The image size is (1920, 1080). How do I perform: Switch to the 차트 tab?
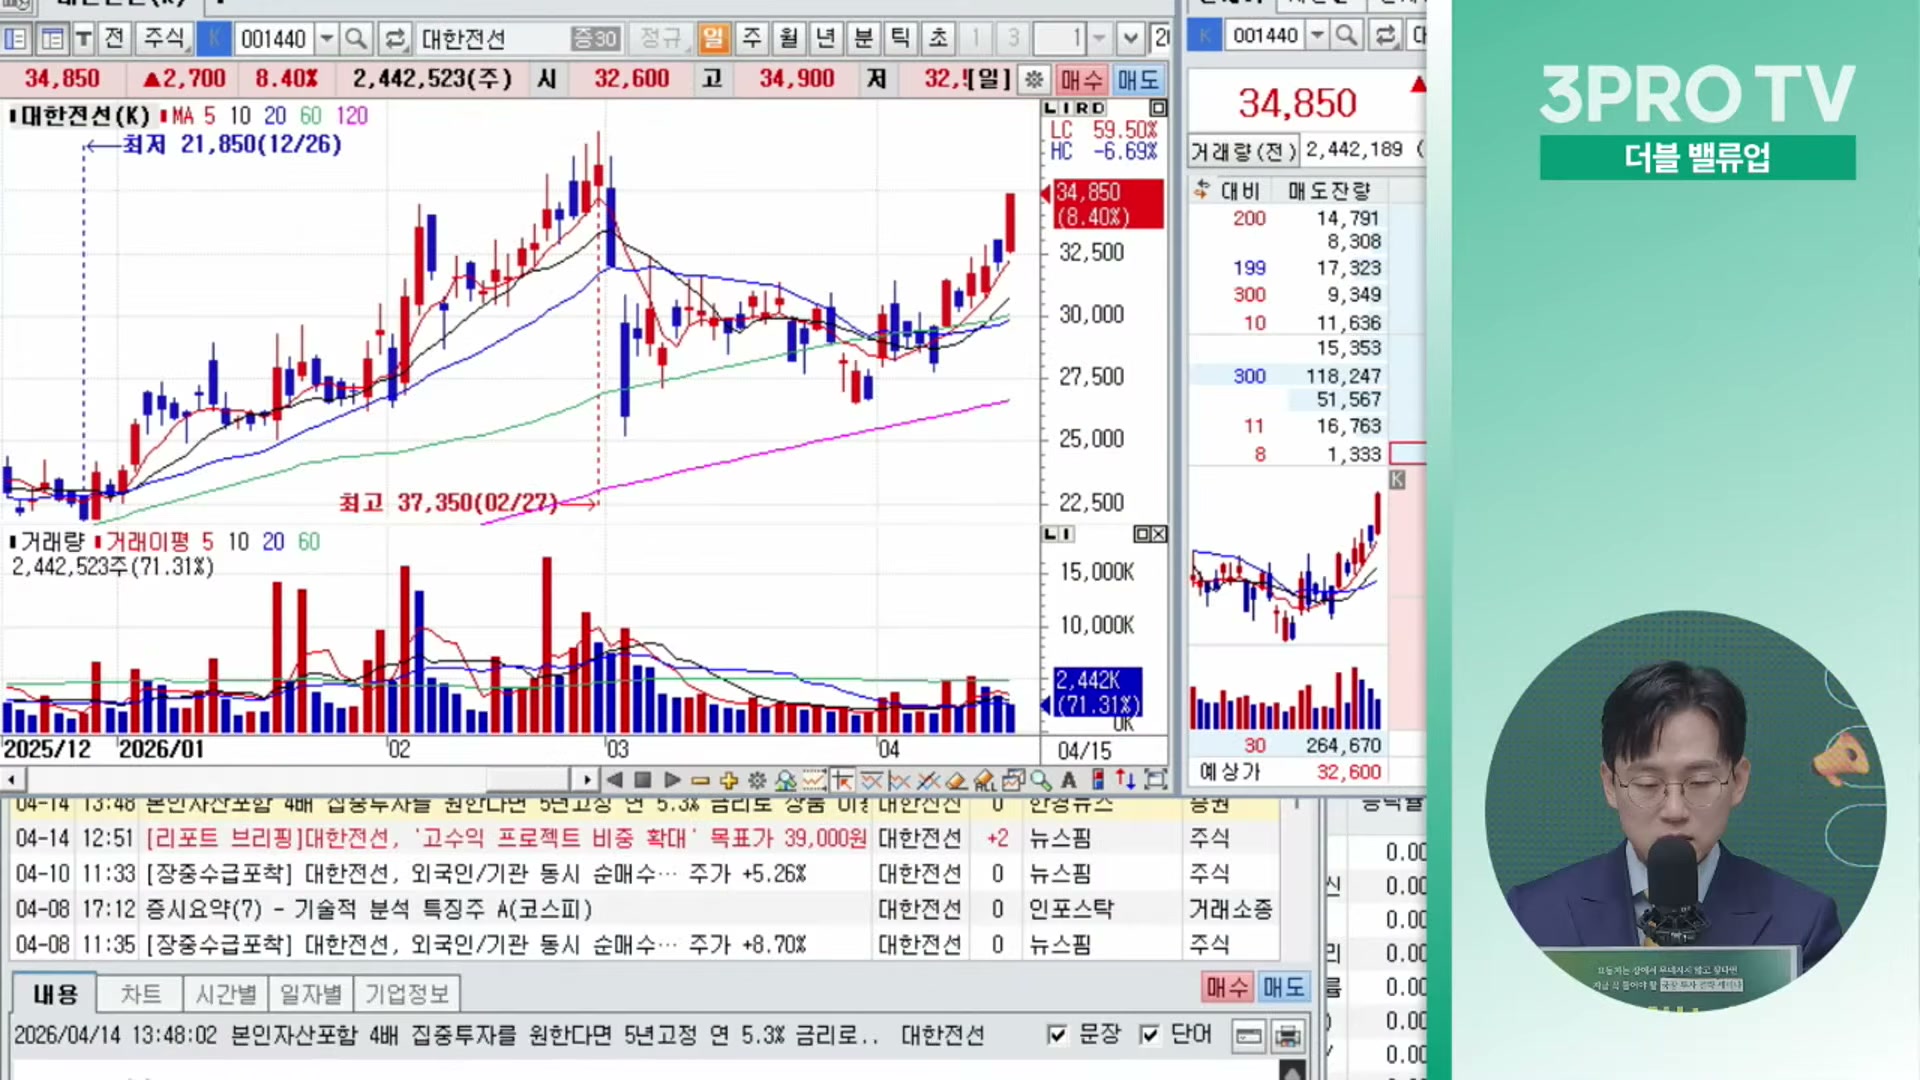click(x=140, y=994)
